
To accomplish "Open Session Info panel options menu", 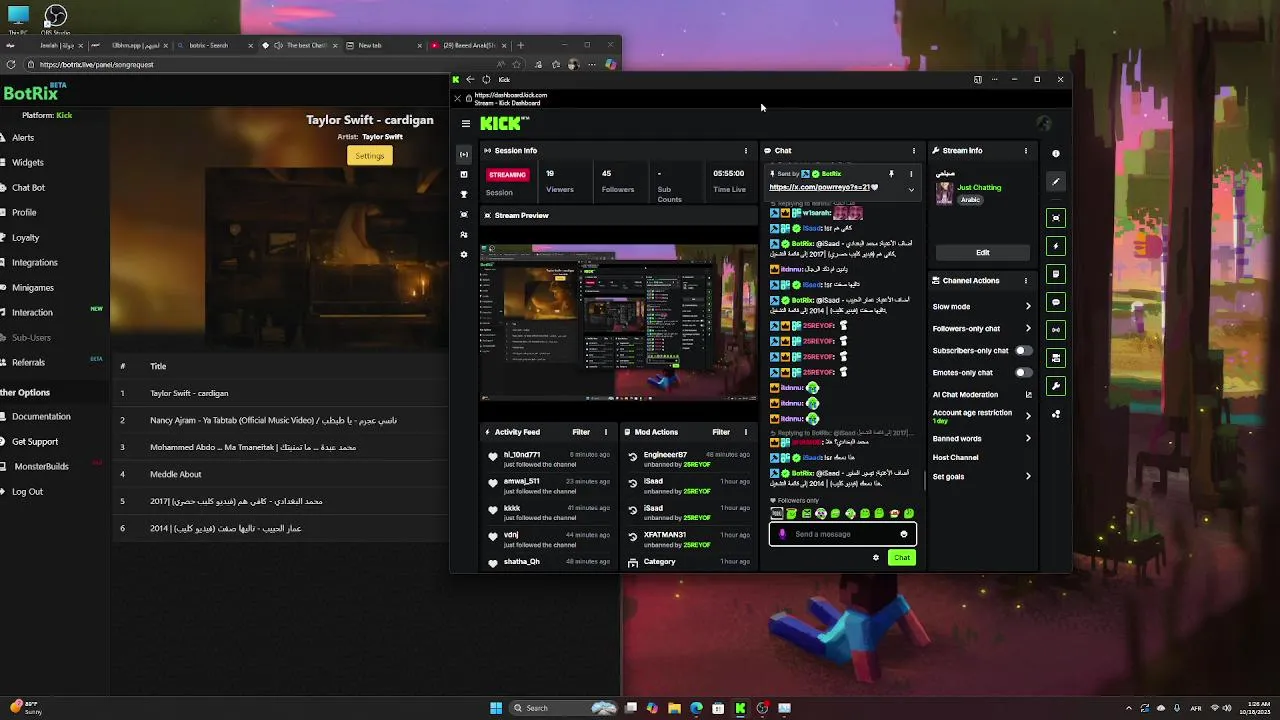I will (745, 151).
